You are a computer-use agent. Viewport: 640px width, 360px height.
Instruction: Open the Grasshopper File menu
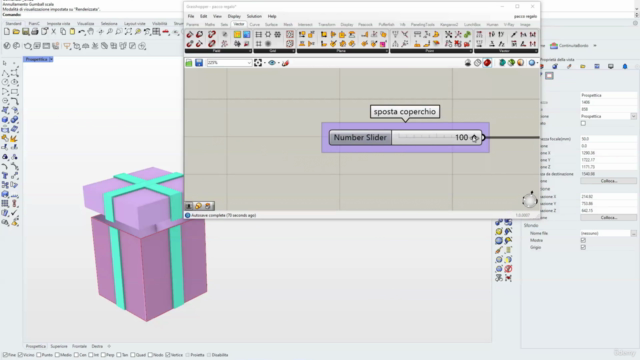(x=191, y=16)
